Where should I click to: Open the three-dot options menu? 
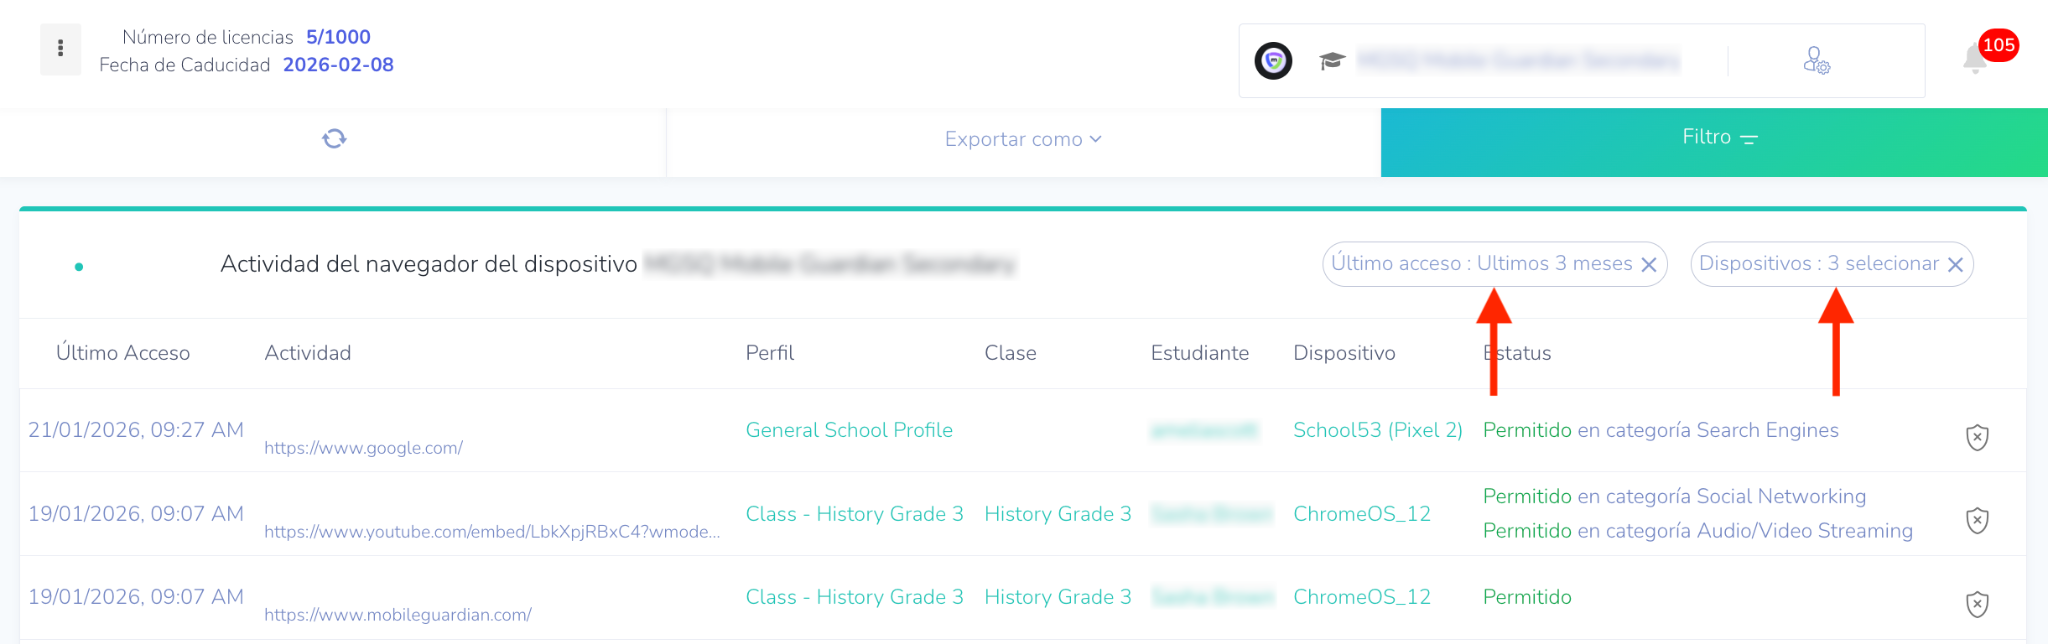coord(60,48)
